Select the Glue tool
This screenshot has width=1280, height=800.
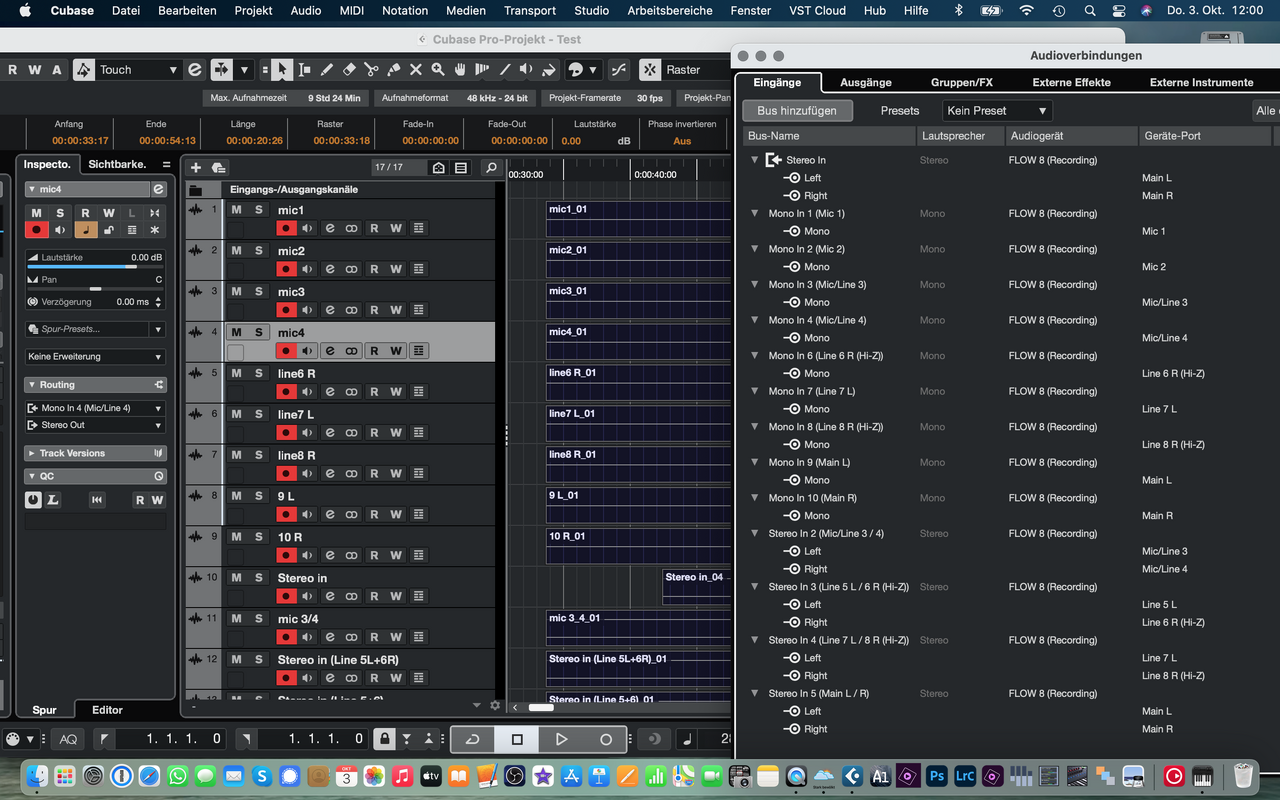coord(394,70)
